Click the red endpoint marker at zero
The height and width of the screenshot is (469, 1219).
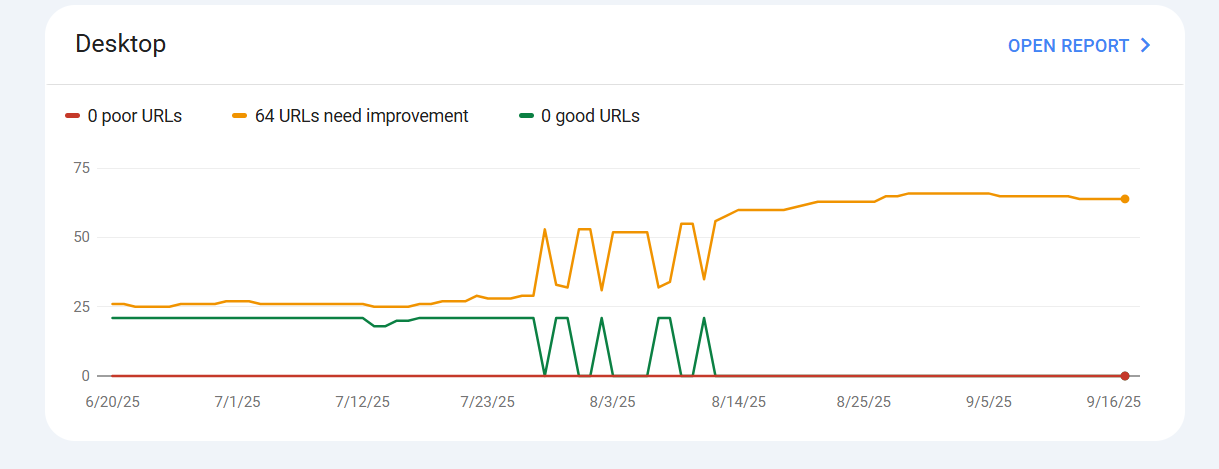(x=1125, y=376)
